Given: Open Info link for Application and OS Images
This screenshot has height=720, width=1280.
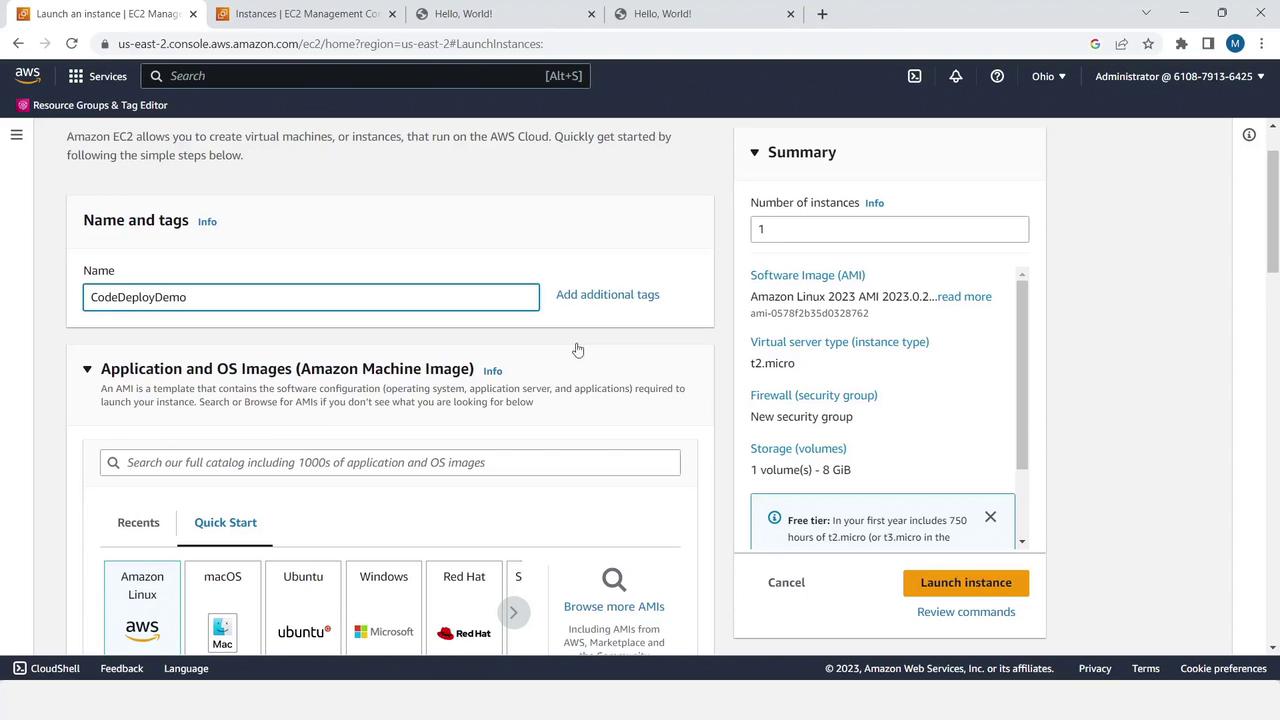Looking at the screenshot, I should pyautogui.click(x=493, y=371).
